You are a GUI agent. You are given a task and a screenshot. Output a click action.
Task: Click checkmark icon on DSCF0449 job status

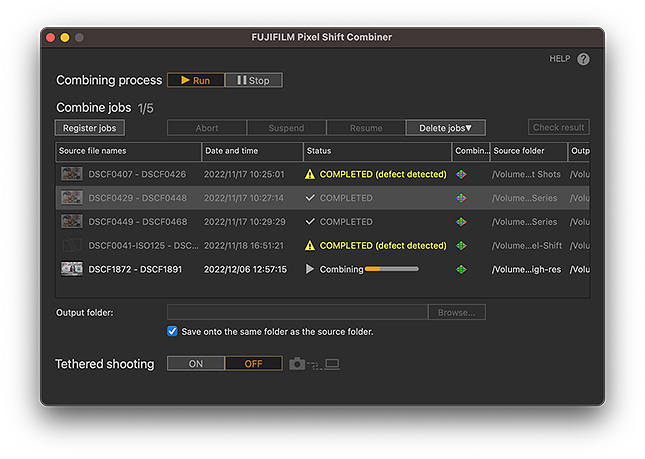point(310,222)
